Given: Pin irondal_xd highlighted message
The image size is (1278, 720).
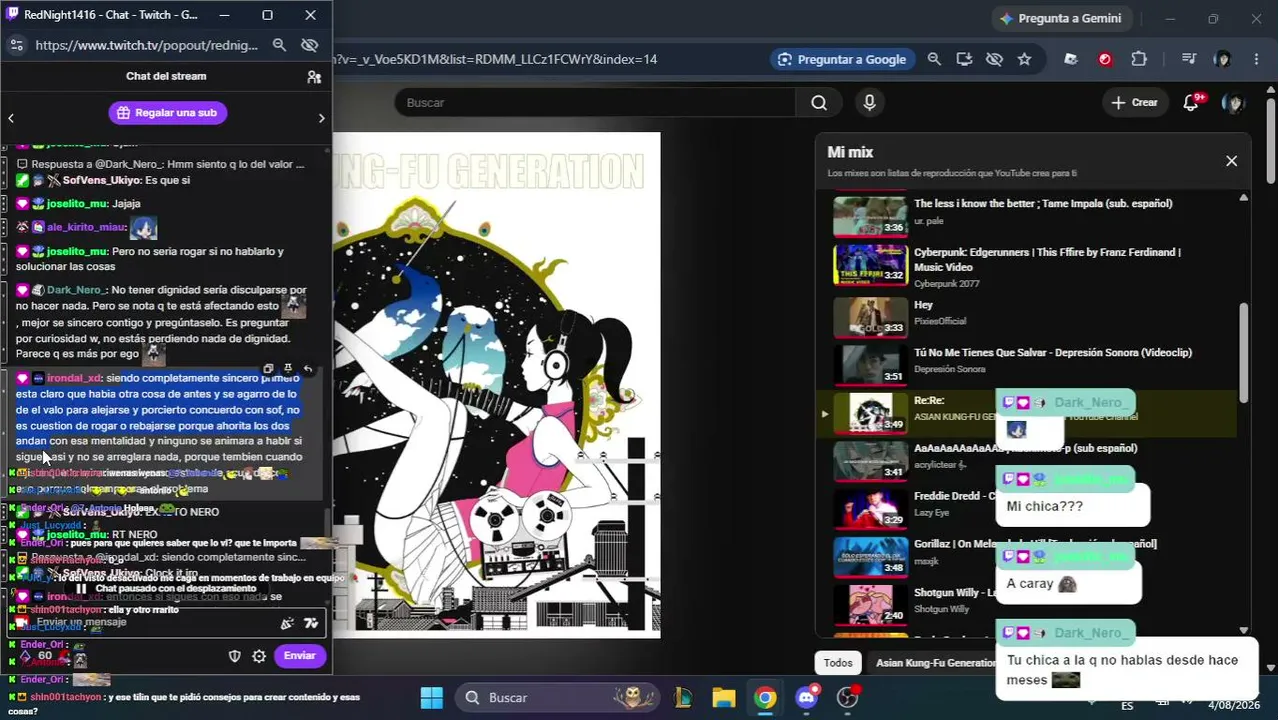Looking at the screenshot, I should (288, 369).
